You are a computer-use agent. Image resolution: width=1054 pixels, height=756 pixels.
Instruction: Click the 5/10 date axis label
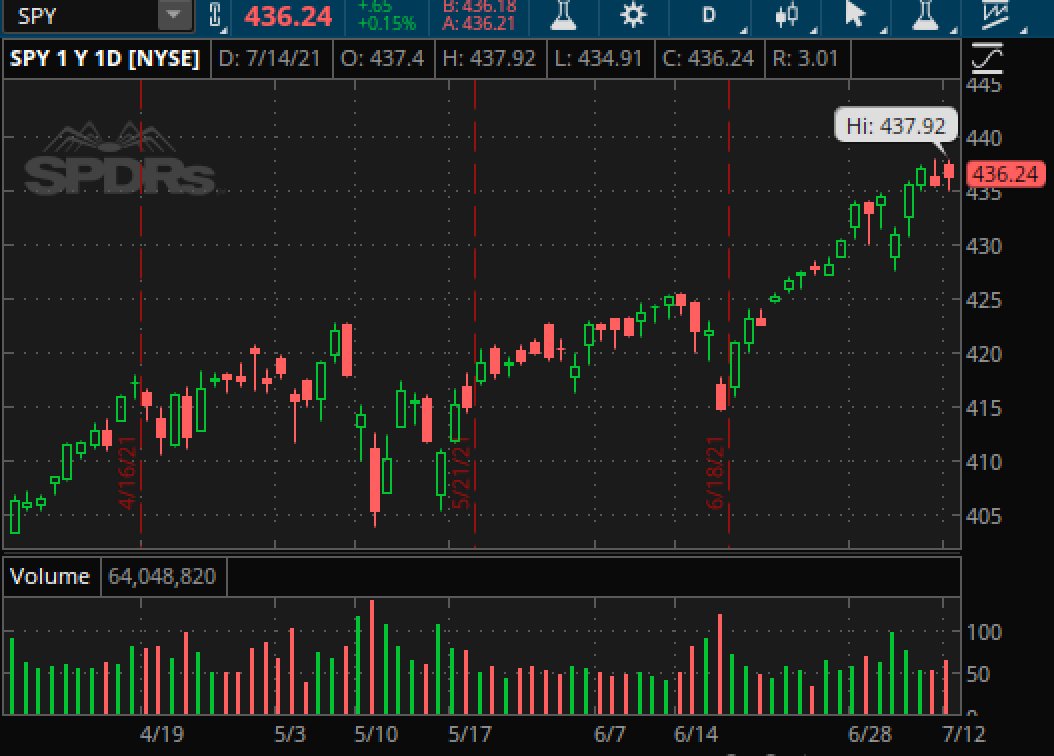(376, 734)
